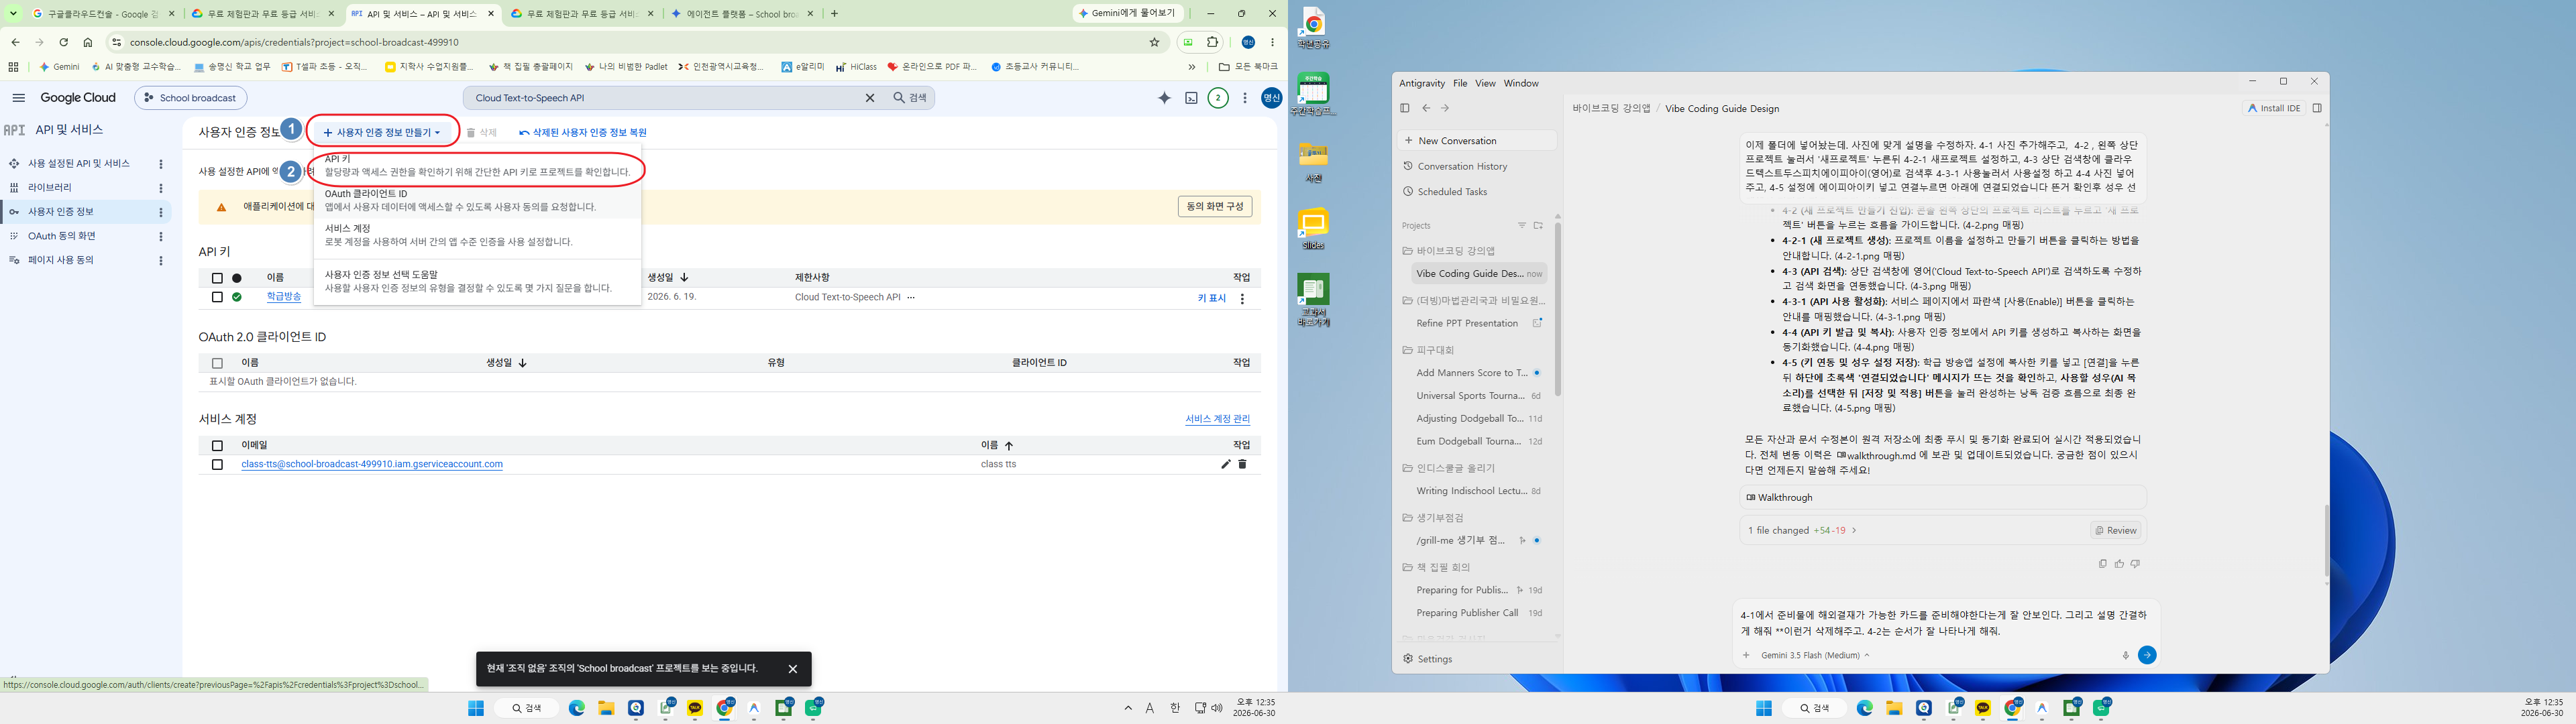Screen dimensions: 2576x724
Task: Click the 동의 화면 구성 button
Action: coord(1215,206)
